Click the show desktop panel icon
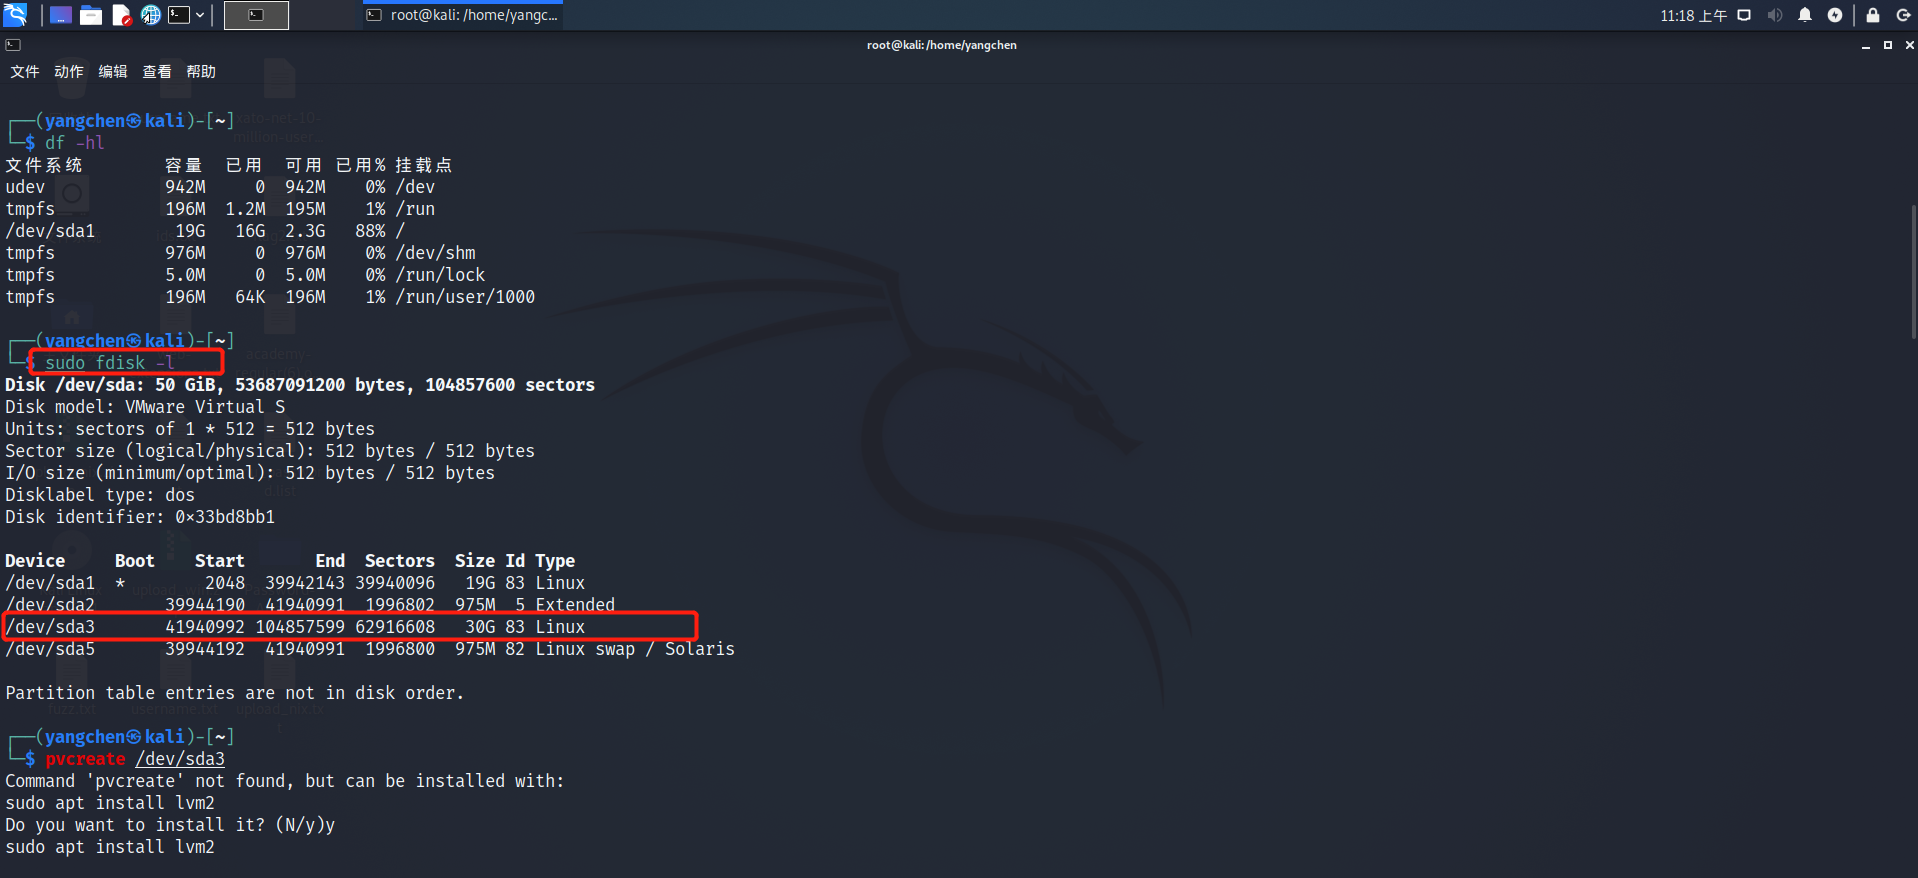The image size is (1918, 878). pyautogui.click(x=60, y=15)
